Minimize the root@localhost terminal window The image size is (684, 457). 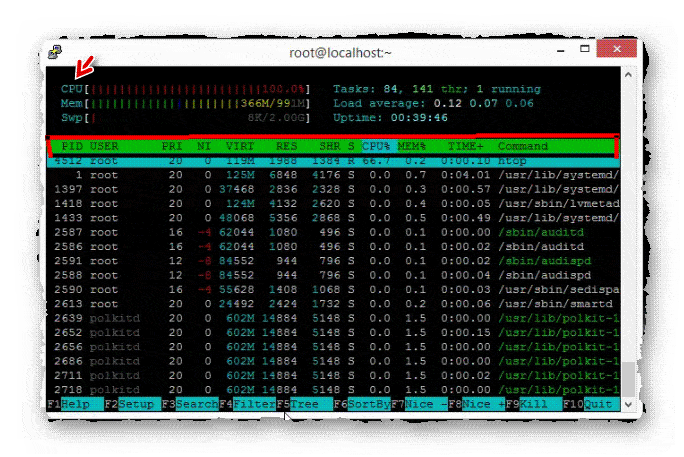tap(561, 50)
